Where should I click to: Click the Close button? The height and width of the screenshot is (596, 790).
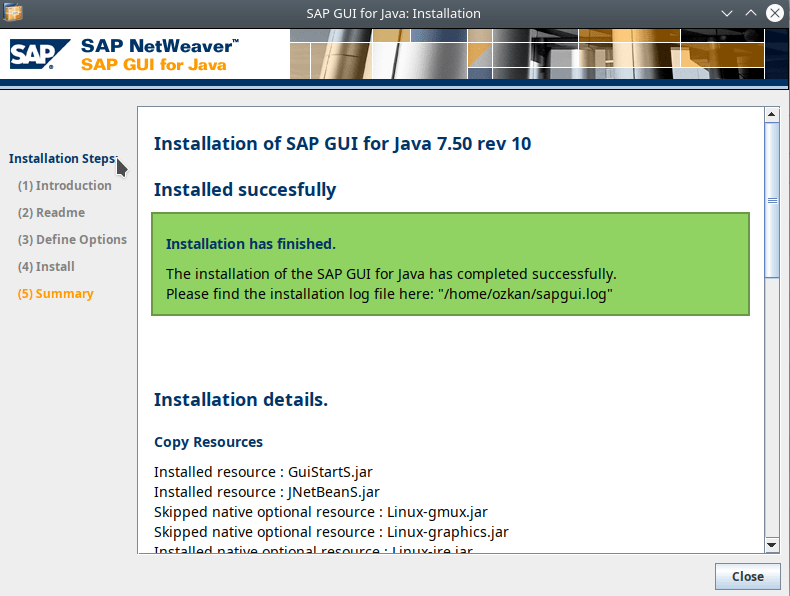pyautogui.click(x=747, y=576)
